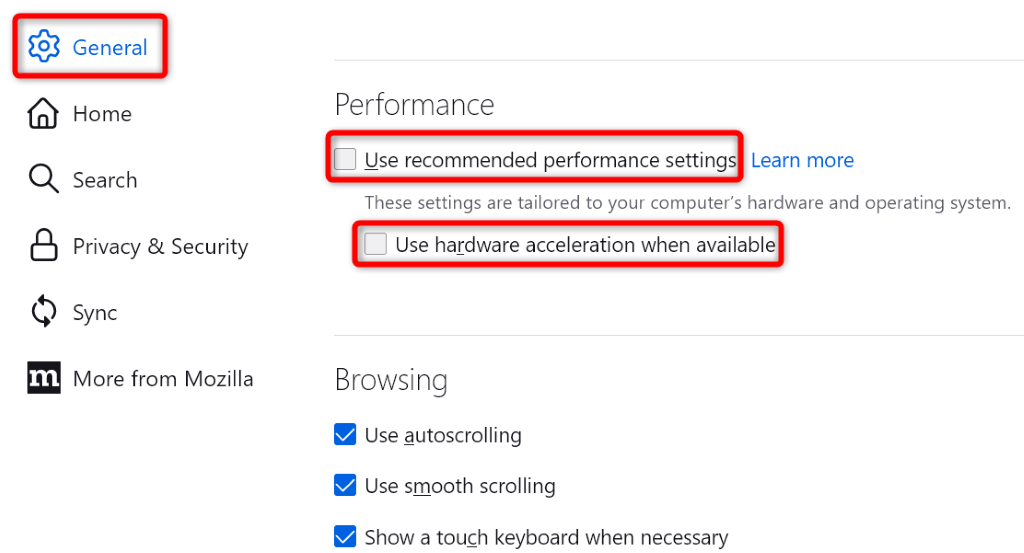Uncheck the Use autoscrolling checkbox

345,435
